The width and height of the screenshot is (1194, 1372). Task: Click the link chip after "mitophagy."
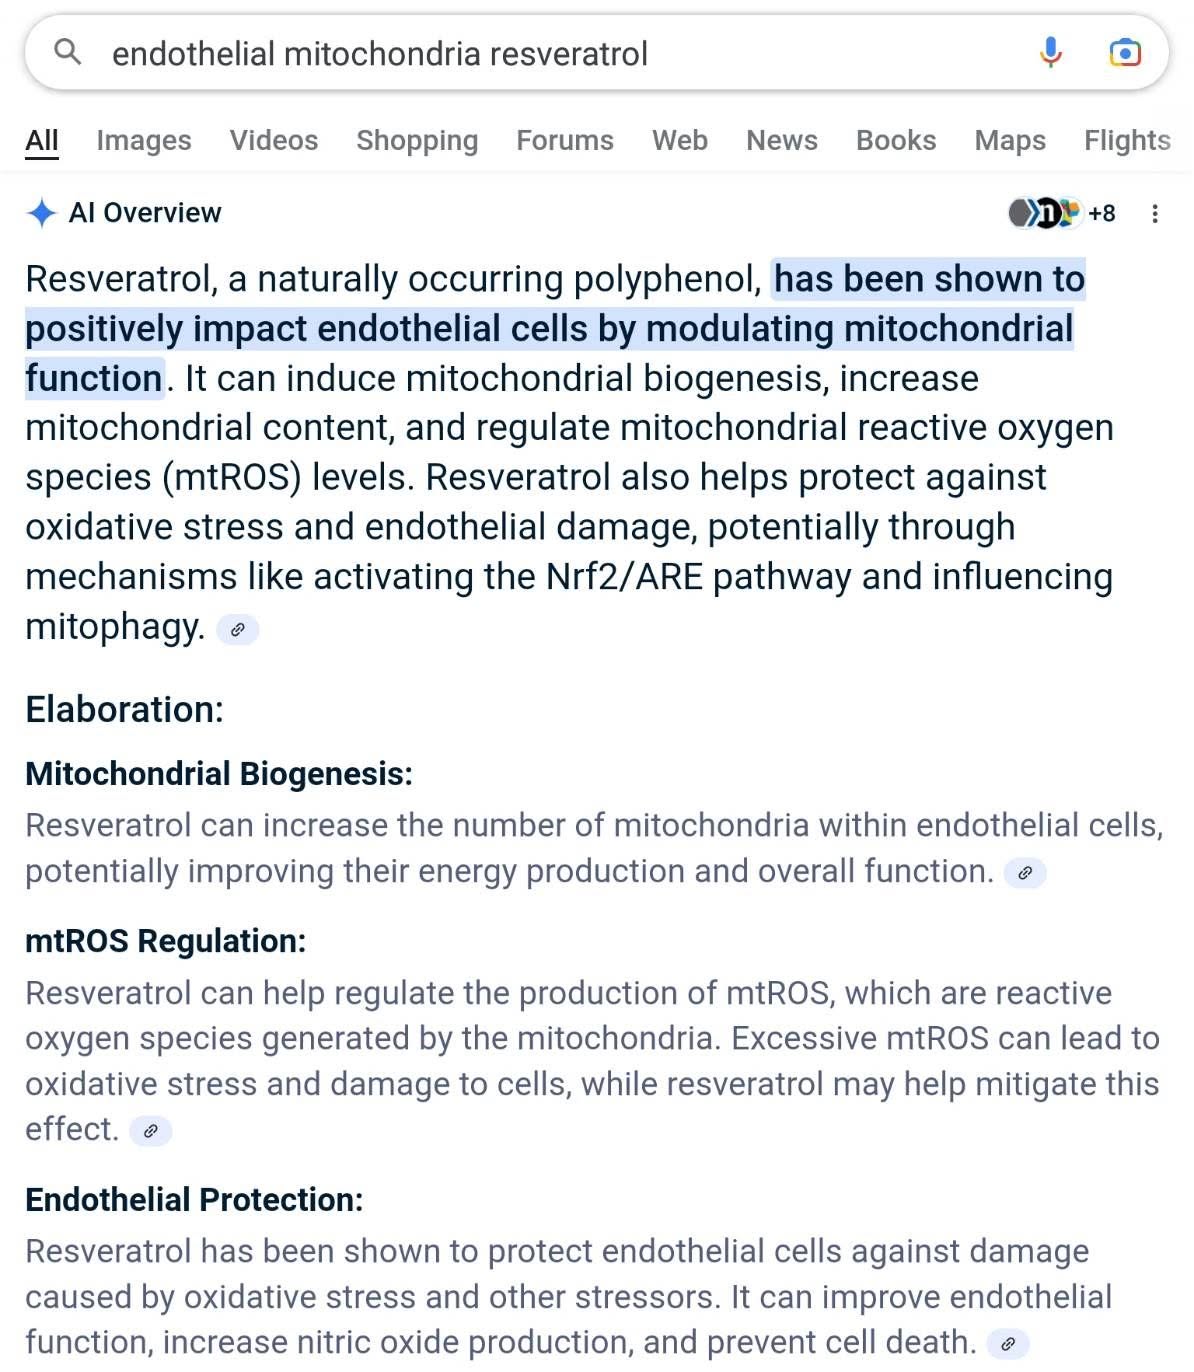238,630
